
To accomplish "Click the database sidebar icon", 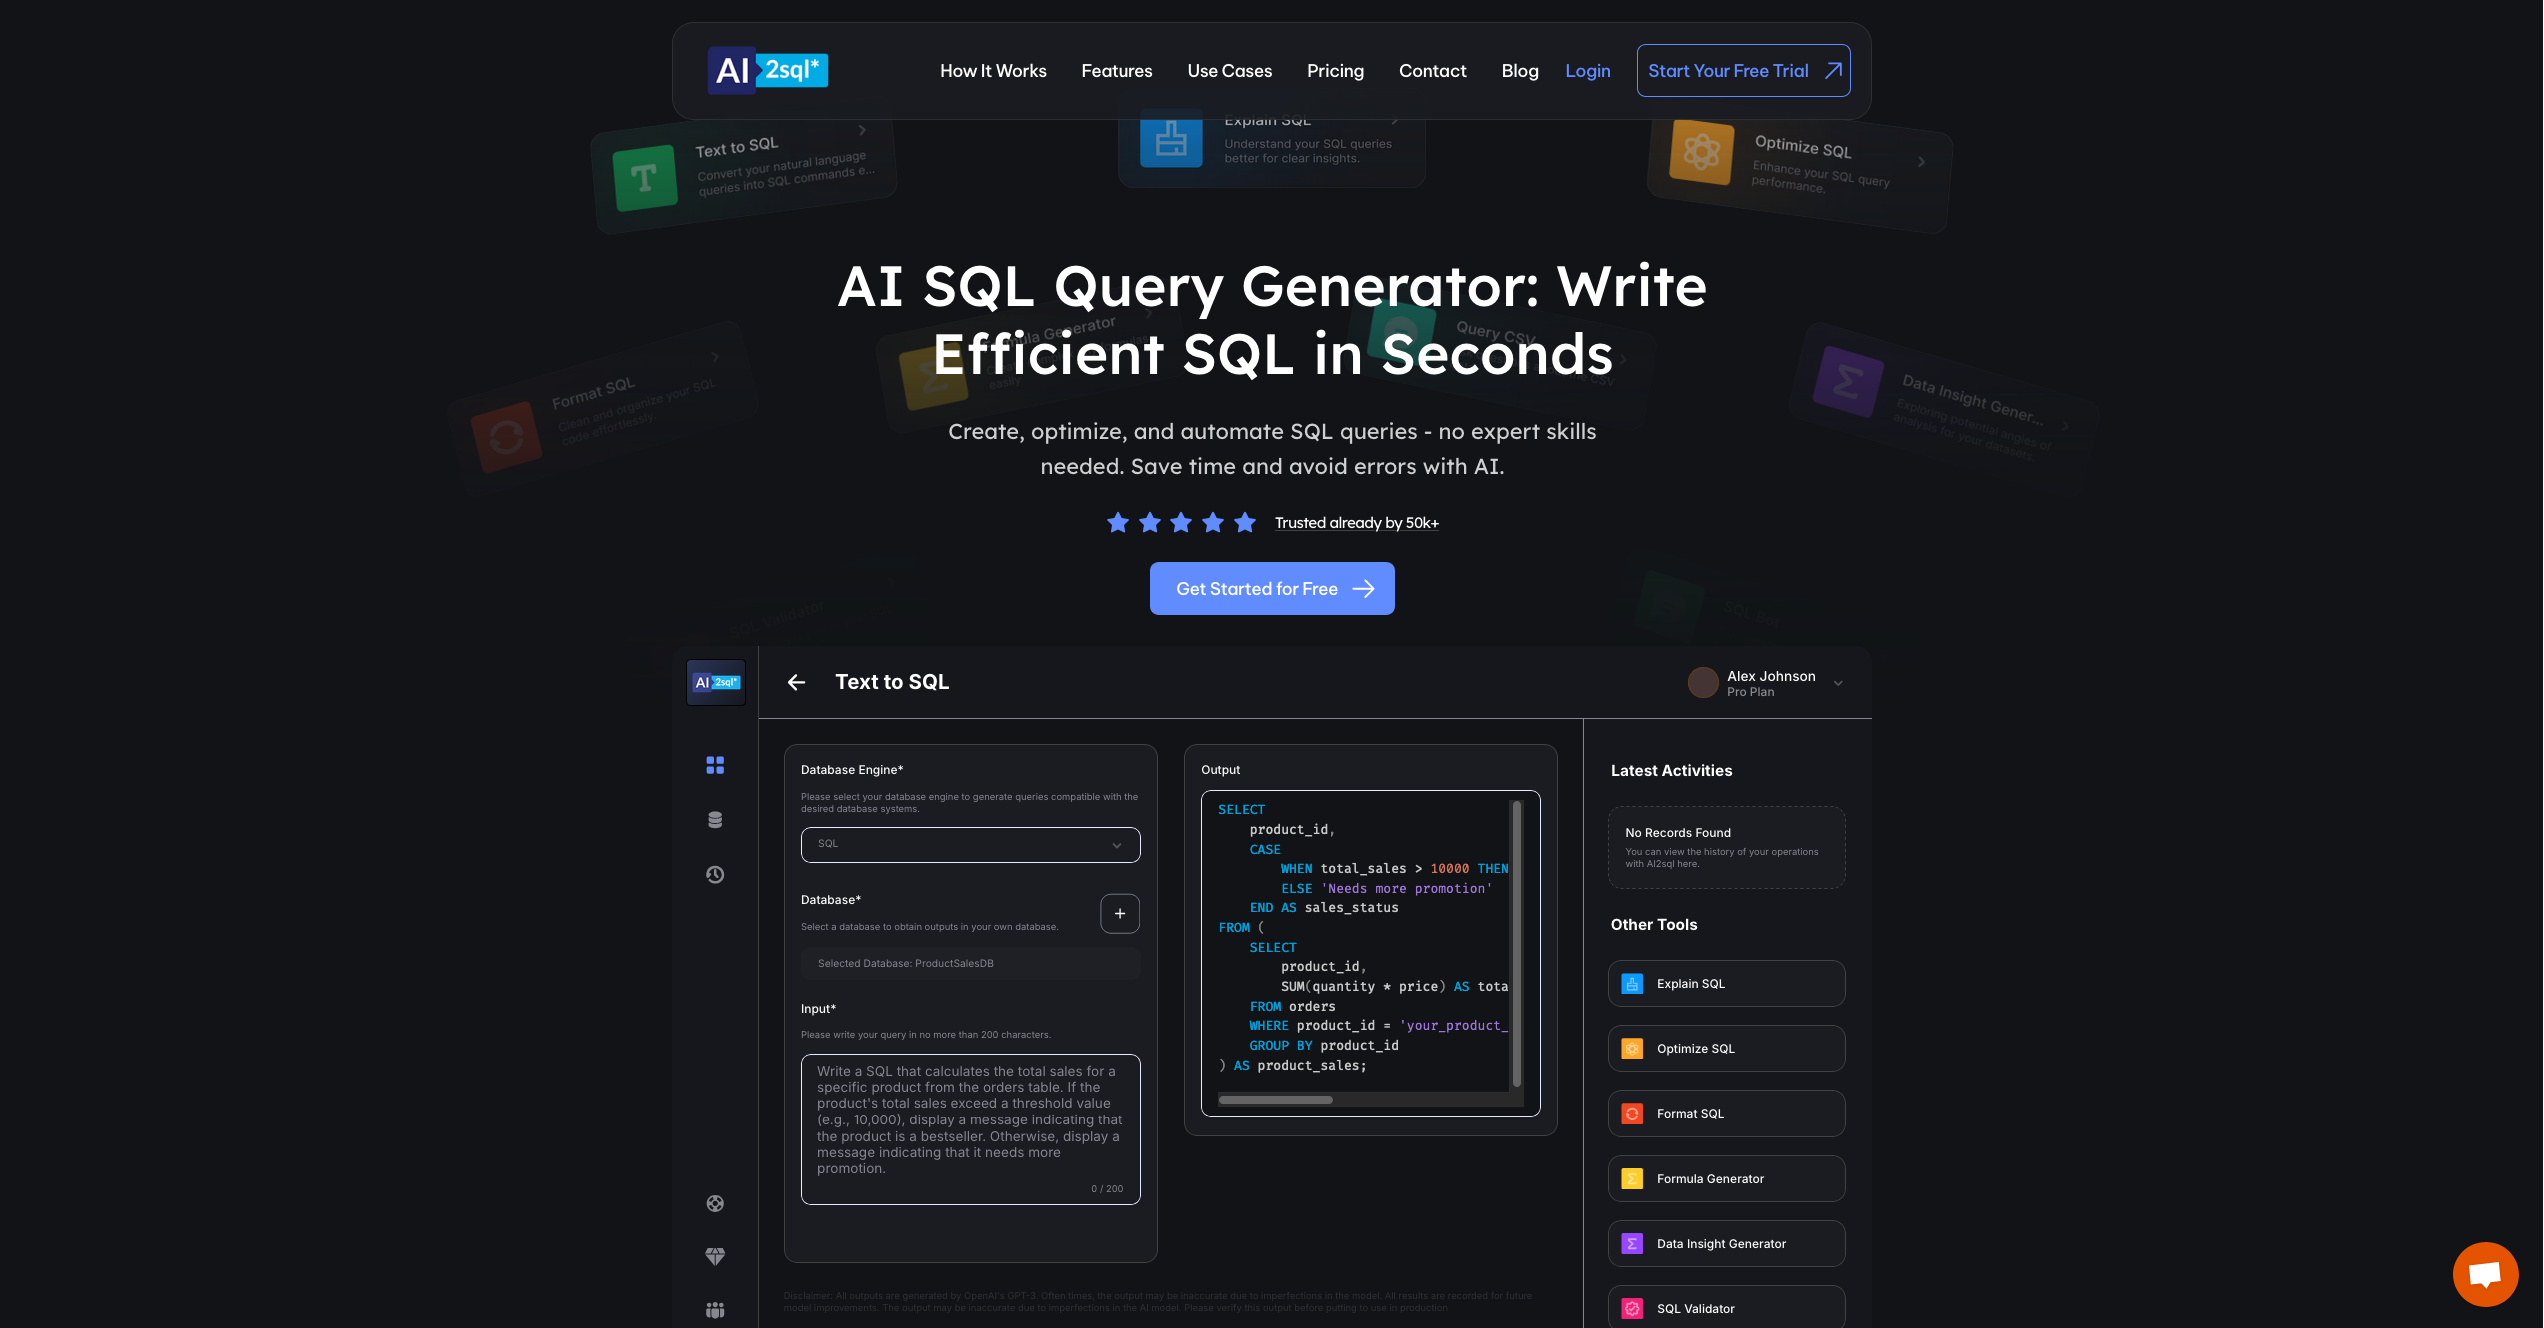I will [715, 820].
